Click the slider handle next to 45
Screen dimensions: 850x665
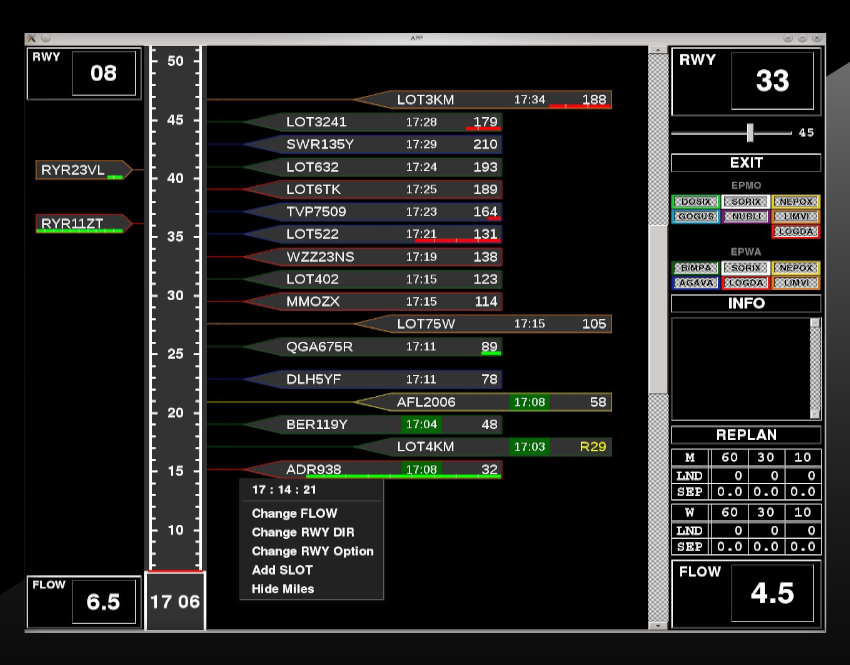(x=749, y=132)
